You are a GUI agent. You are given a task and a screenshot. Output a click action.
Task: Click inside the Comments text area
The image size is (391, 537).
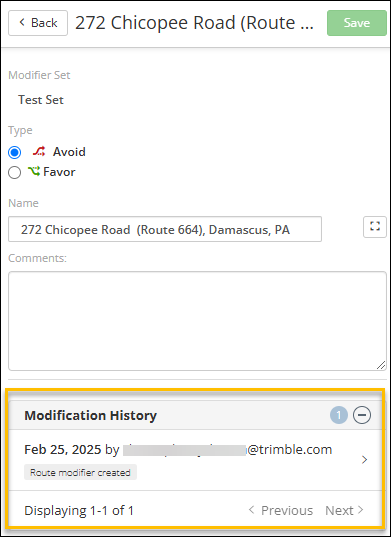click(x=197, y=321)
